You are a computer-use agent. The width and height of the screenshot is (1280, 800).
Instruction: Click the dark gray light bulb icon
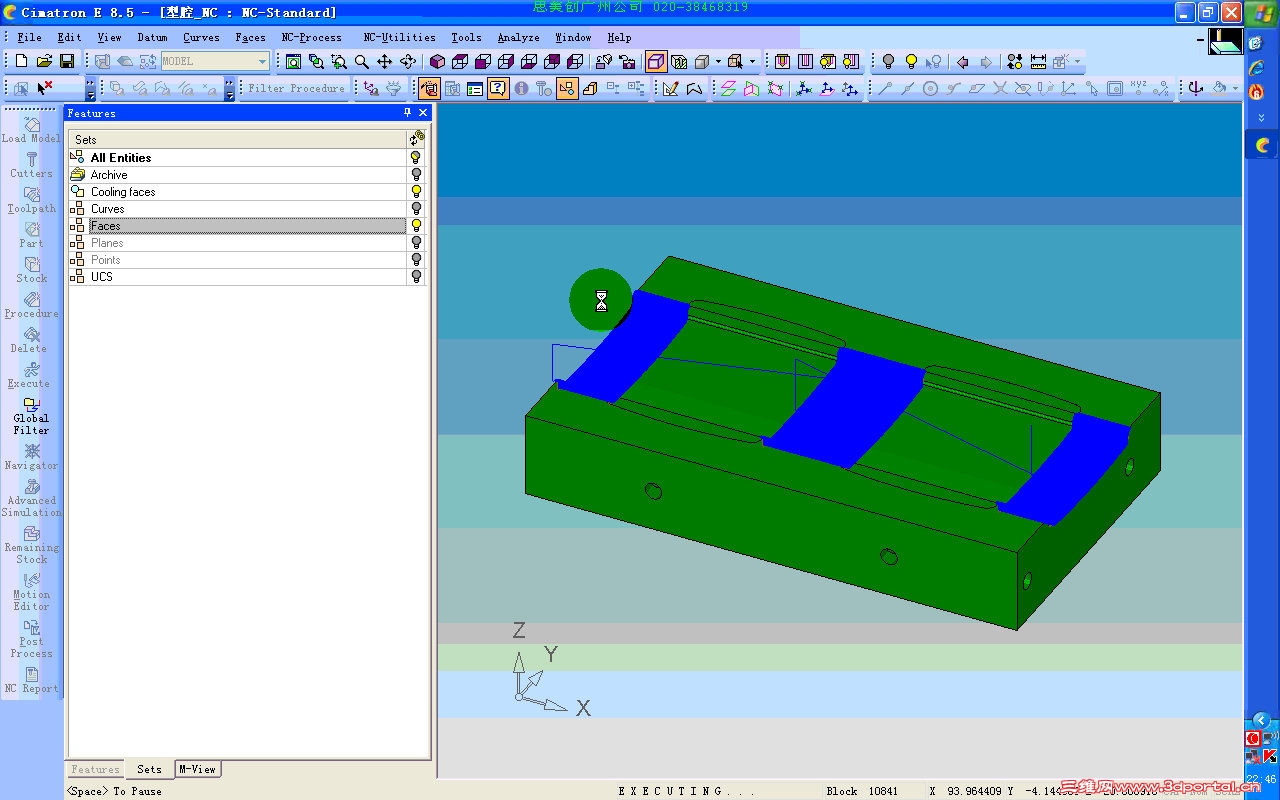click(888, 61)
